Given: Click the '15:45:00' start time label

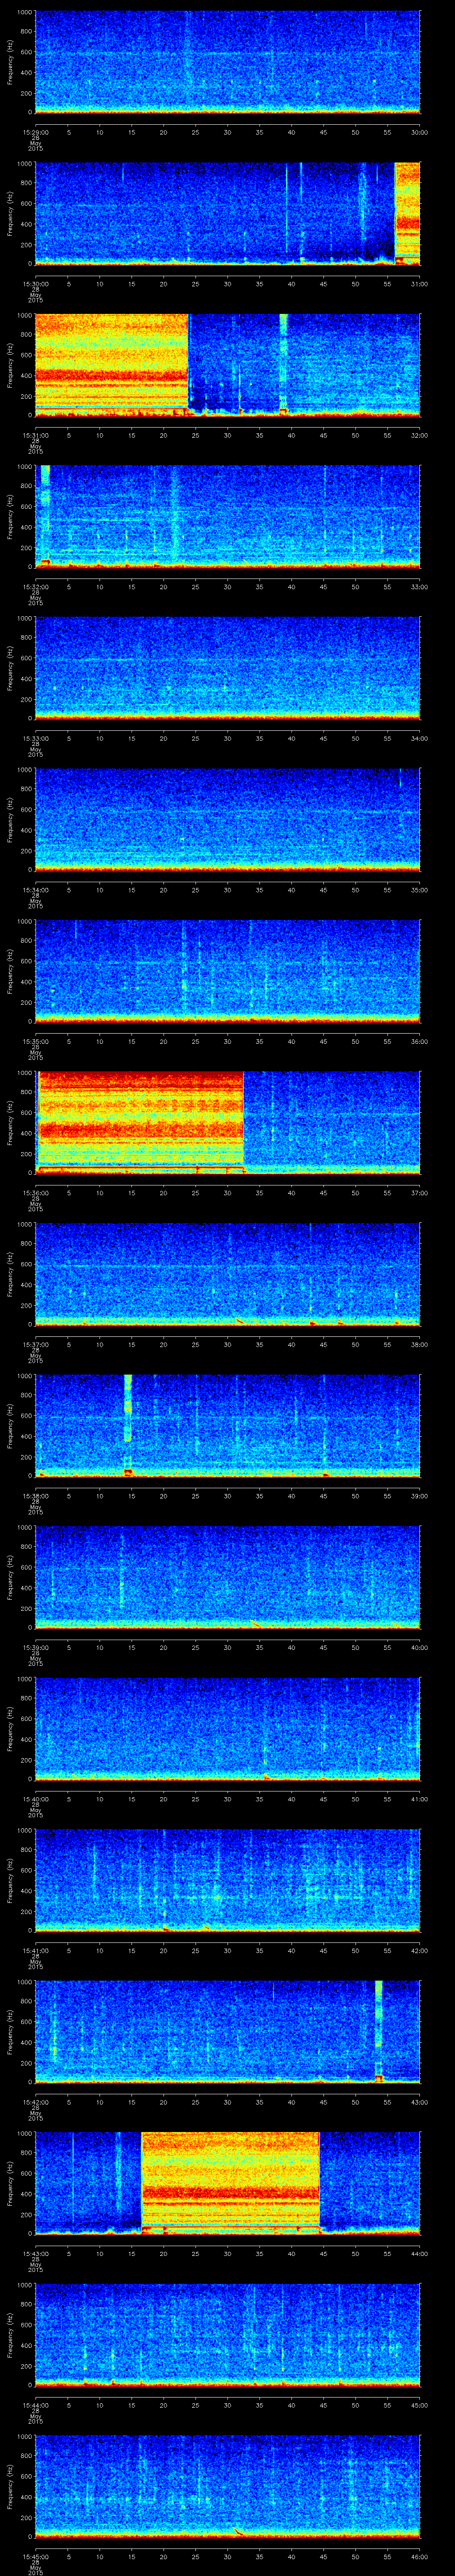Looking at the screenshot, I should coord(35,2556).
